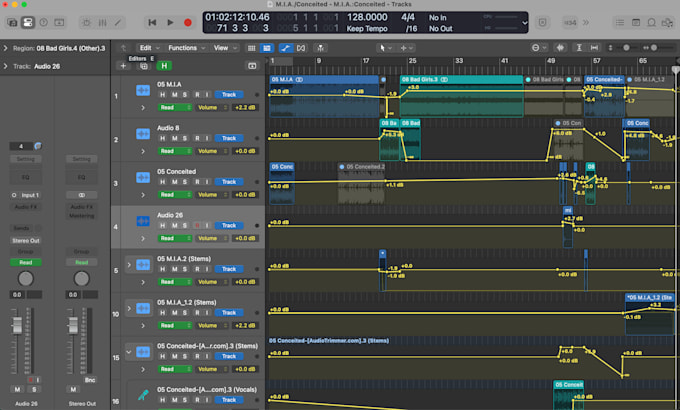Click Horizontal Auto Zoom icon
Image resolution: width=680 pixels, height=410 pixels.
[594, 48]
